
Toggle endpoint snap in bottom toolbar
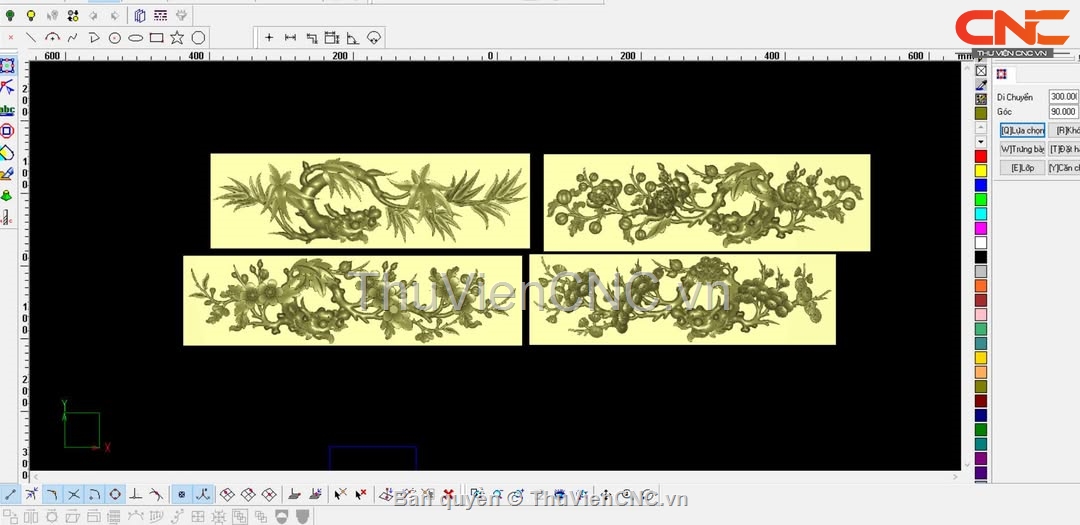(x=9, y=494)
